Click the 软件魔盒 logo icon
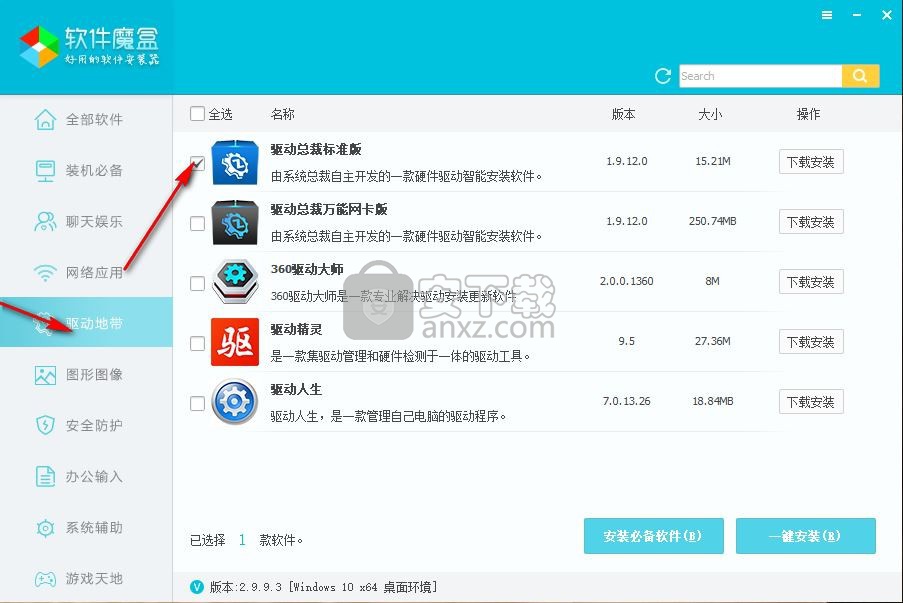 point(39,47)
